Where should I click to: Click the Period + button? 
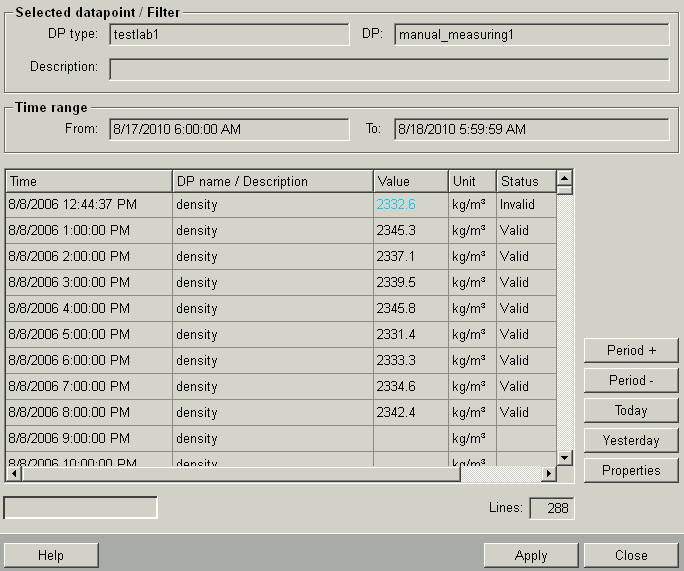(631, 351)
